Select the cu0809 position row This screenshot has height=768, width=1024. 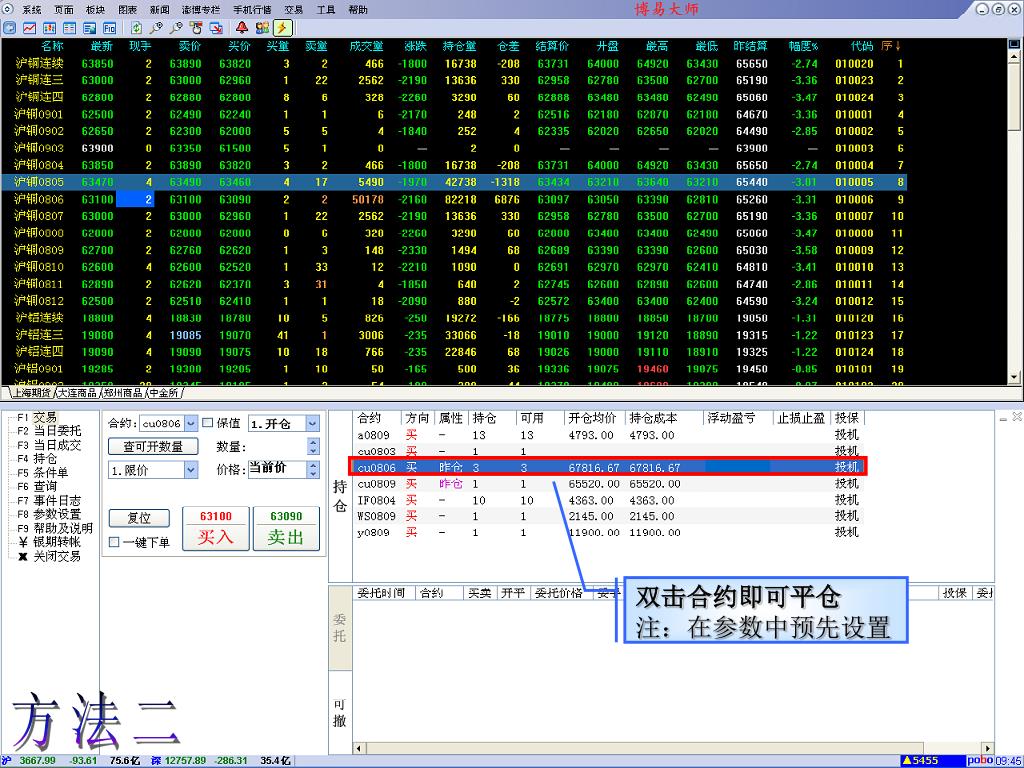(607, 484)
